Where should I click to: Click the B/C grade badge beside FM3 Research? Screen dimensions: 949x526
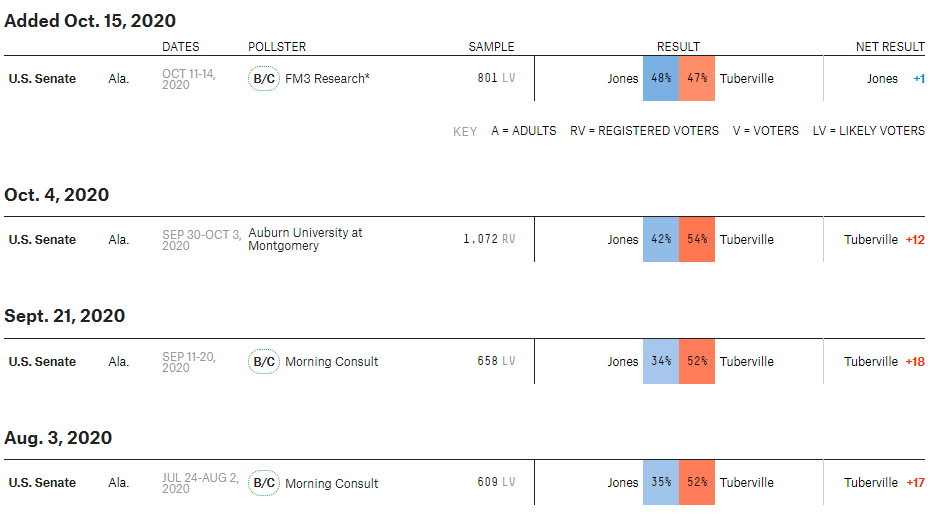tap(263, 79)
